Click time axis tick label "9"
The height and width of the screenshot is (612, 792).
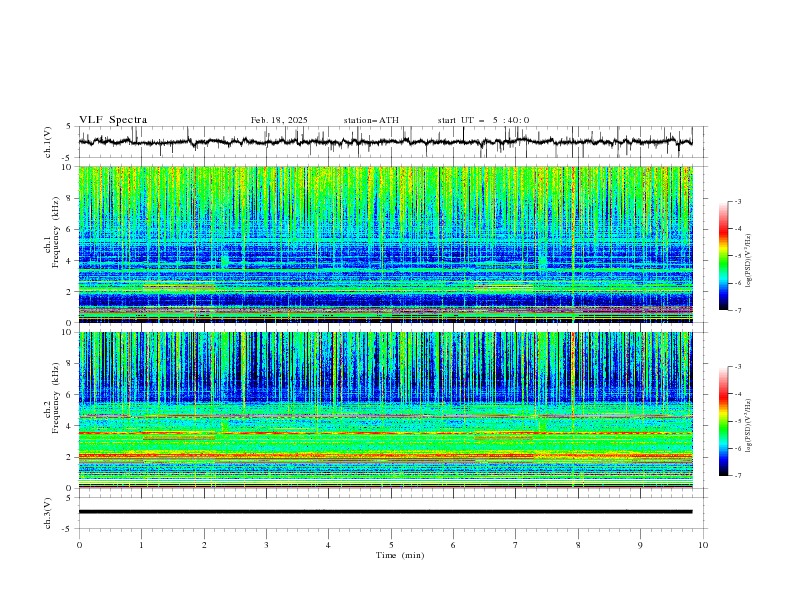click(640, 545)
